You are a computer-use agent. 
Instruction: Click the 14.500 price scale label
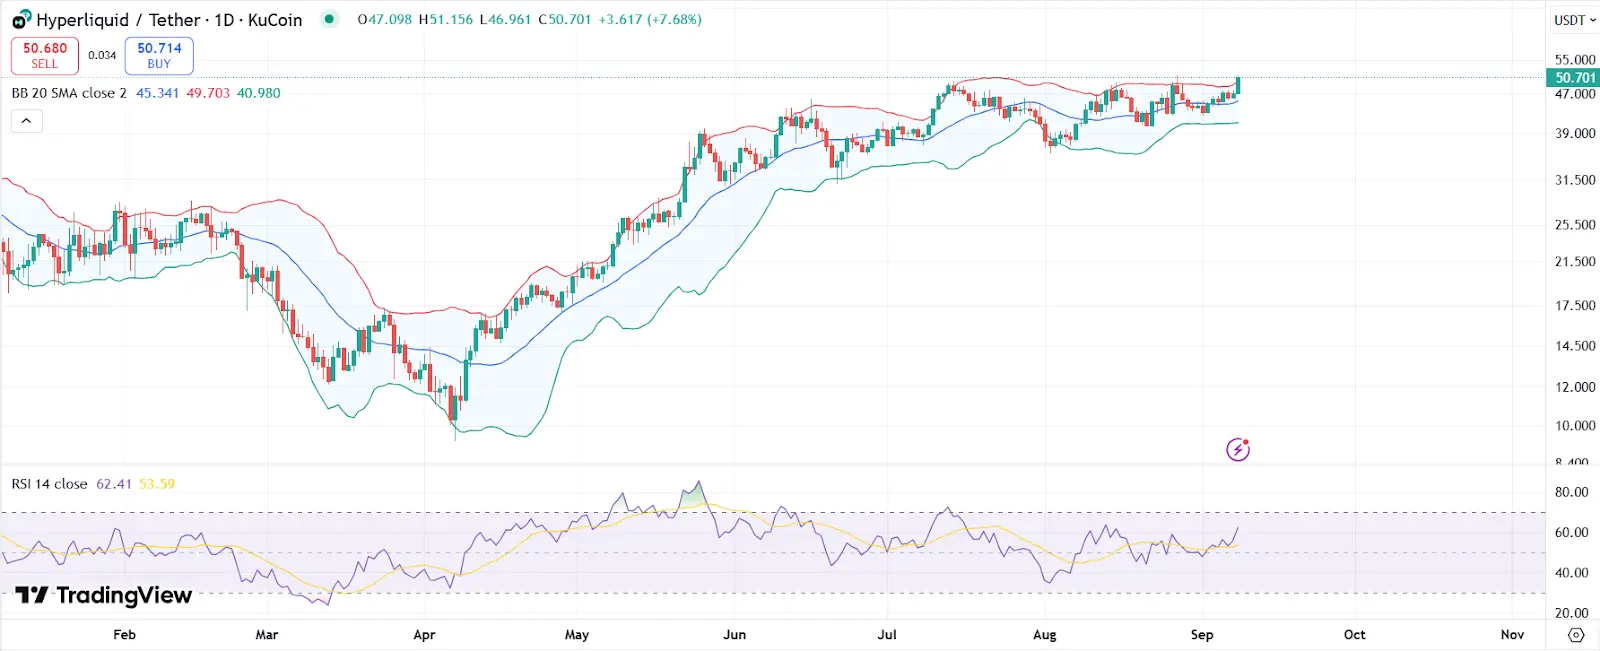tap(1575, 346)
